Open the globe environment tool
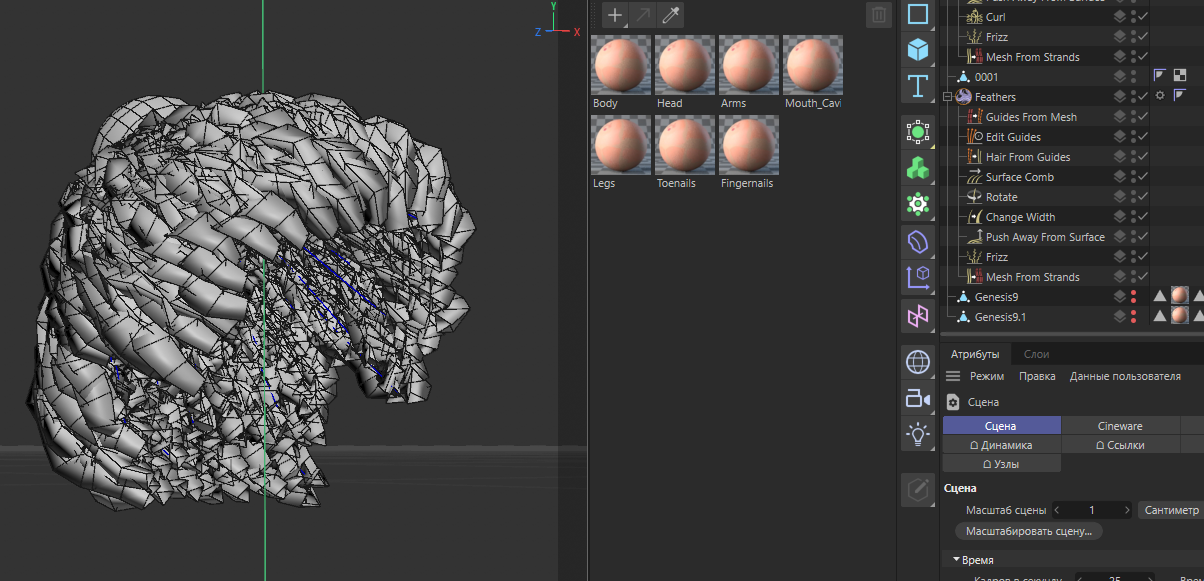Image resolution: width=1204 pixels, height=581 pixels. coord(917,361)
